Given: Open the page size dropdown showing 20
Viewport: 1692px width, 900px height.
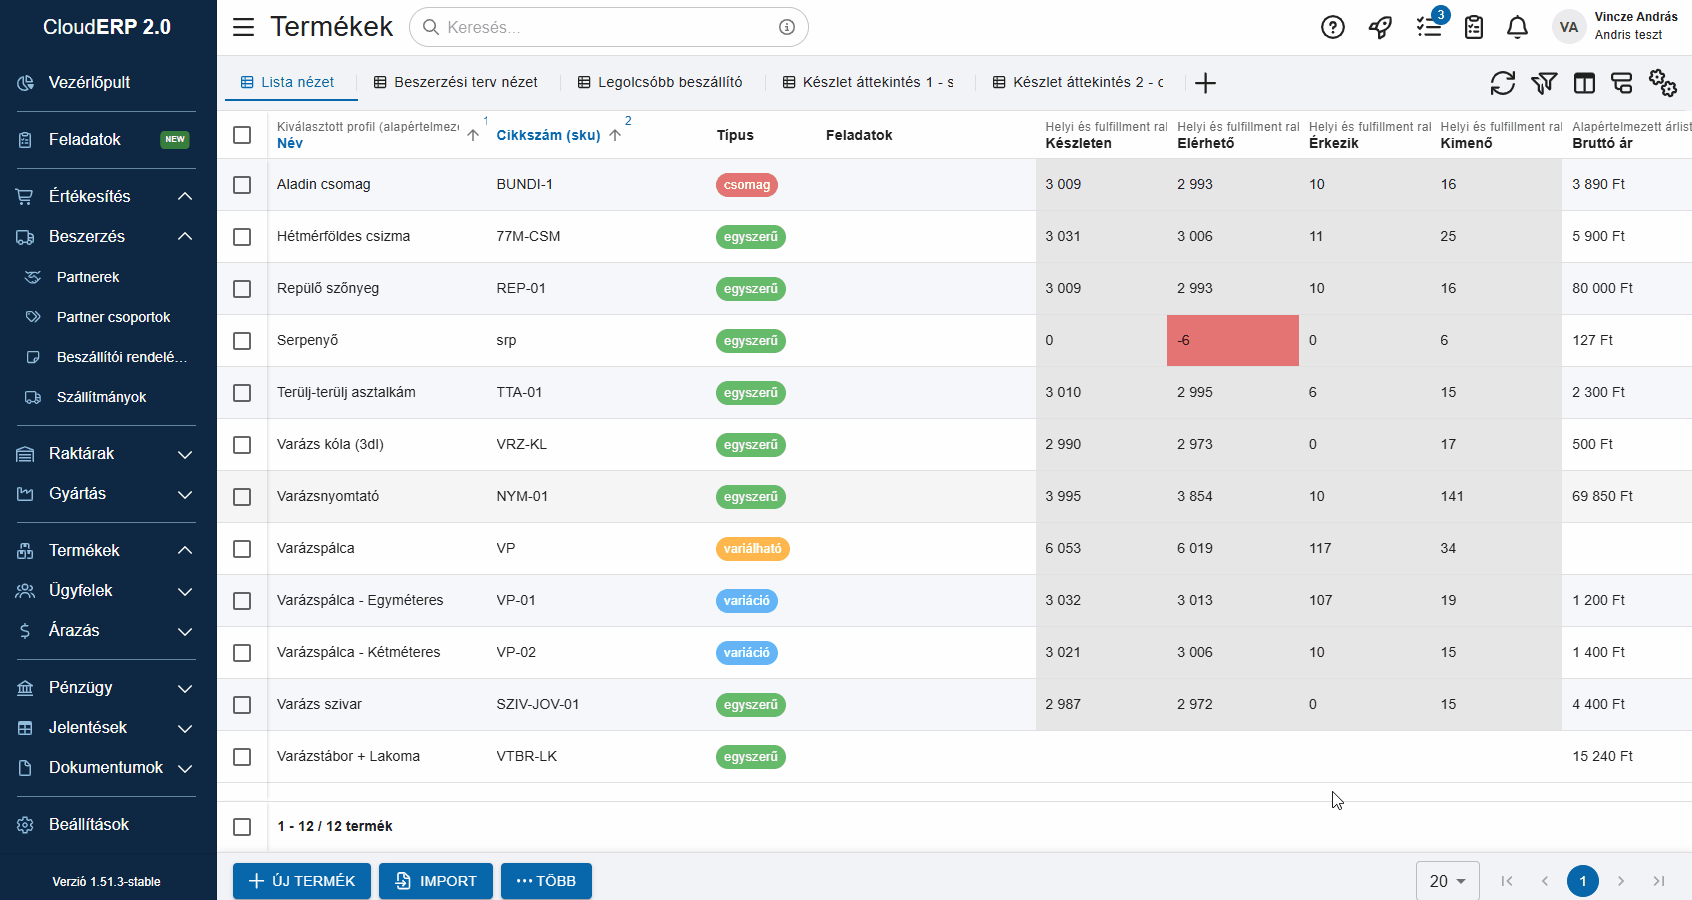Looking at the screenshot, I should (1447, 881).
